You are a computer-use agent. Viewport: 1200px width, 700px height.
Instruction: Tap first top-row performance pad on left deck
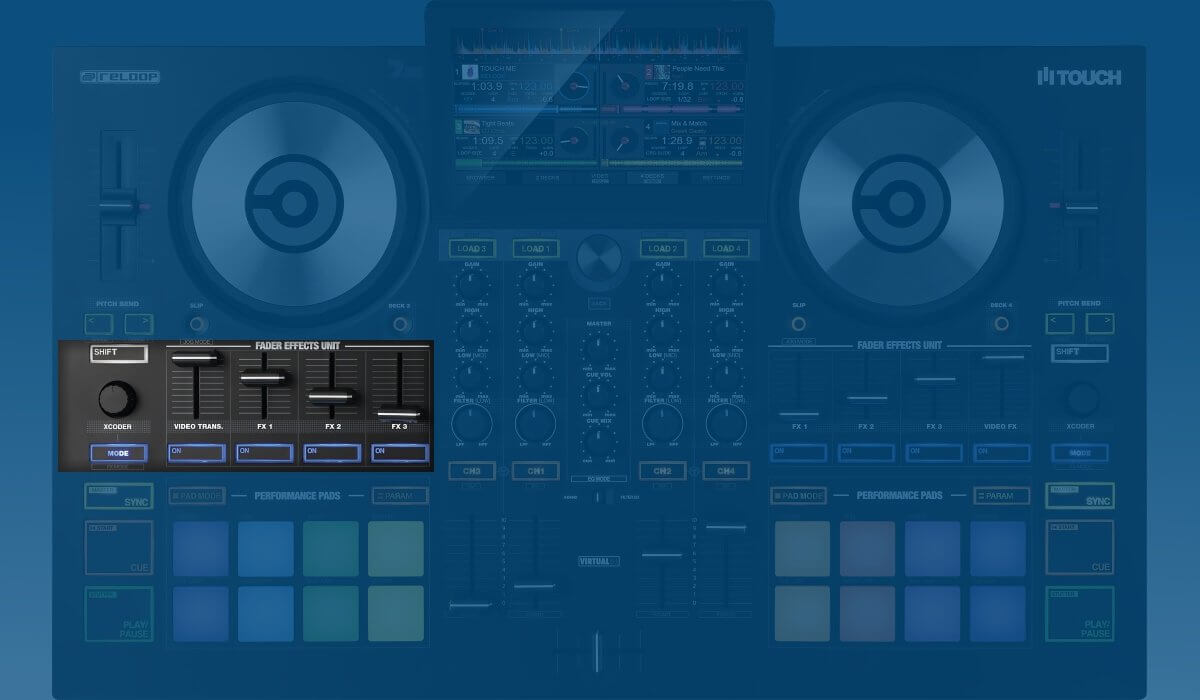200,549
